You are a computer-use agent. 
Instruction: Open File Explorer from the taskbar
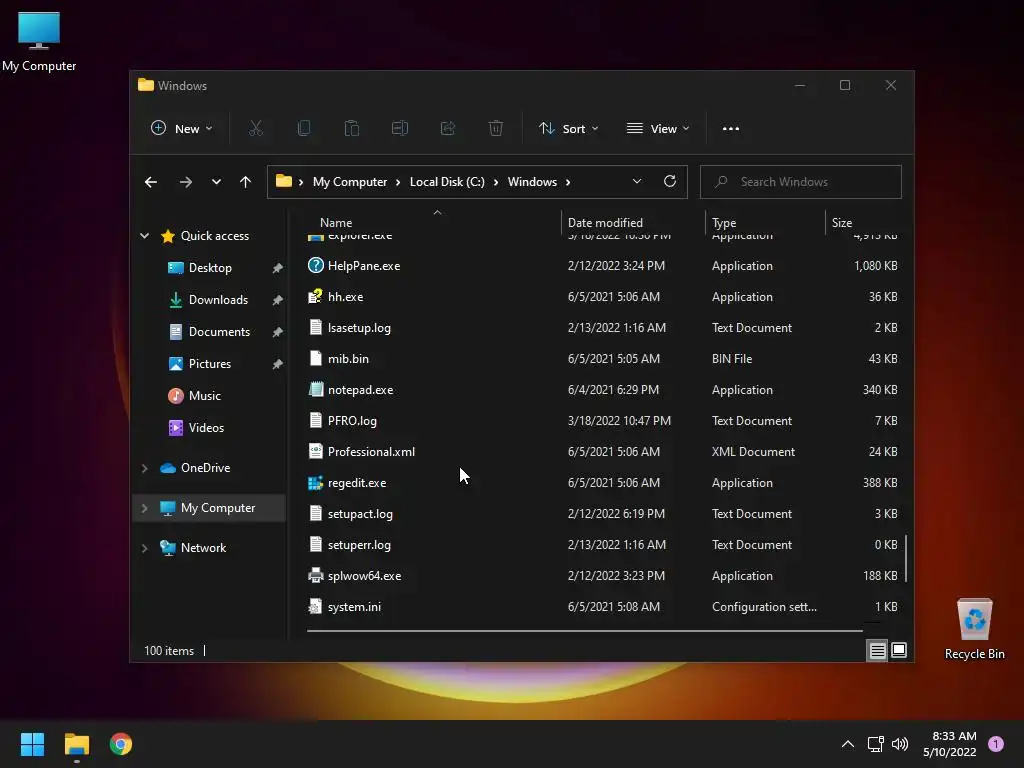[x=76, y=744]
